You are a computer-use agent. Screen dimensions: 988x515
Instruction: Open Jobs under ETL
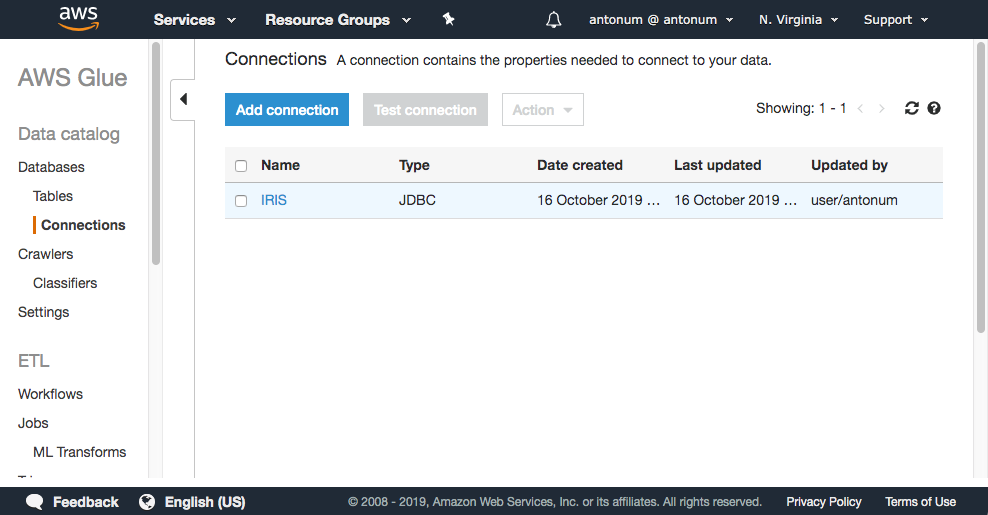point(33,423)
